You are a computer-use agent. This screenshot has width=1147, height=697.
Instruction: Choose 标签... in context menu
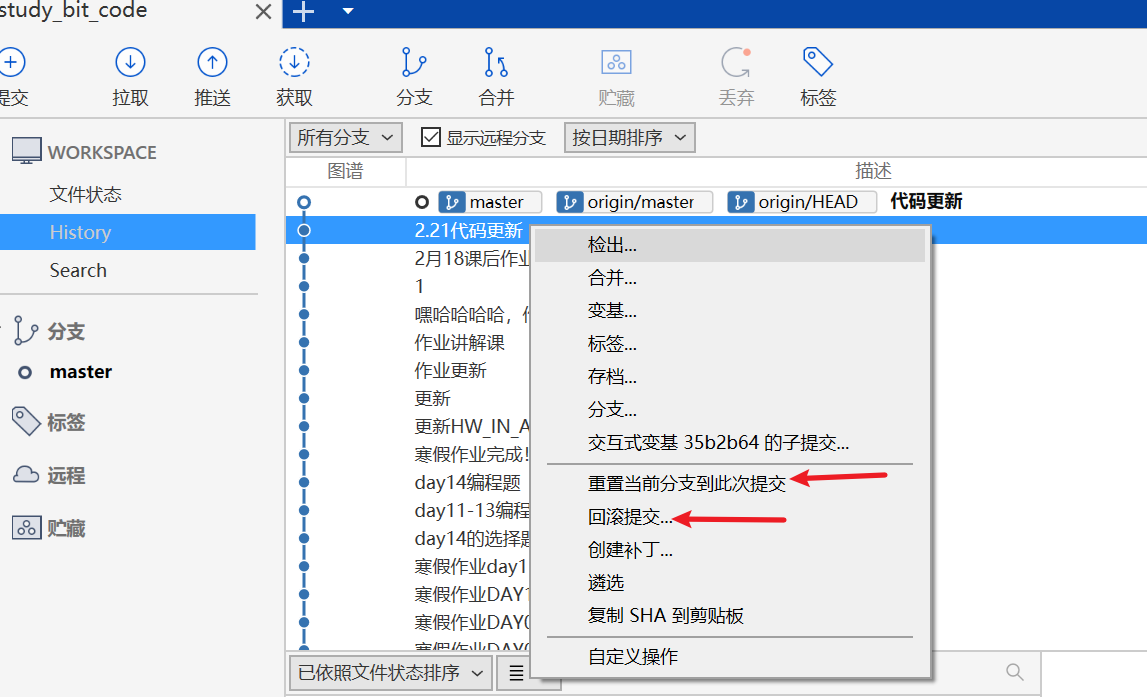[730, 344]
